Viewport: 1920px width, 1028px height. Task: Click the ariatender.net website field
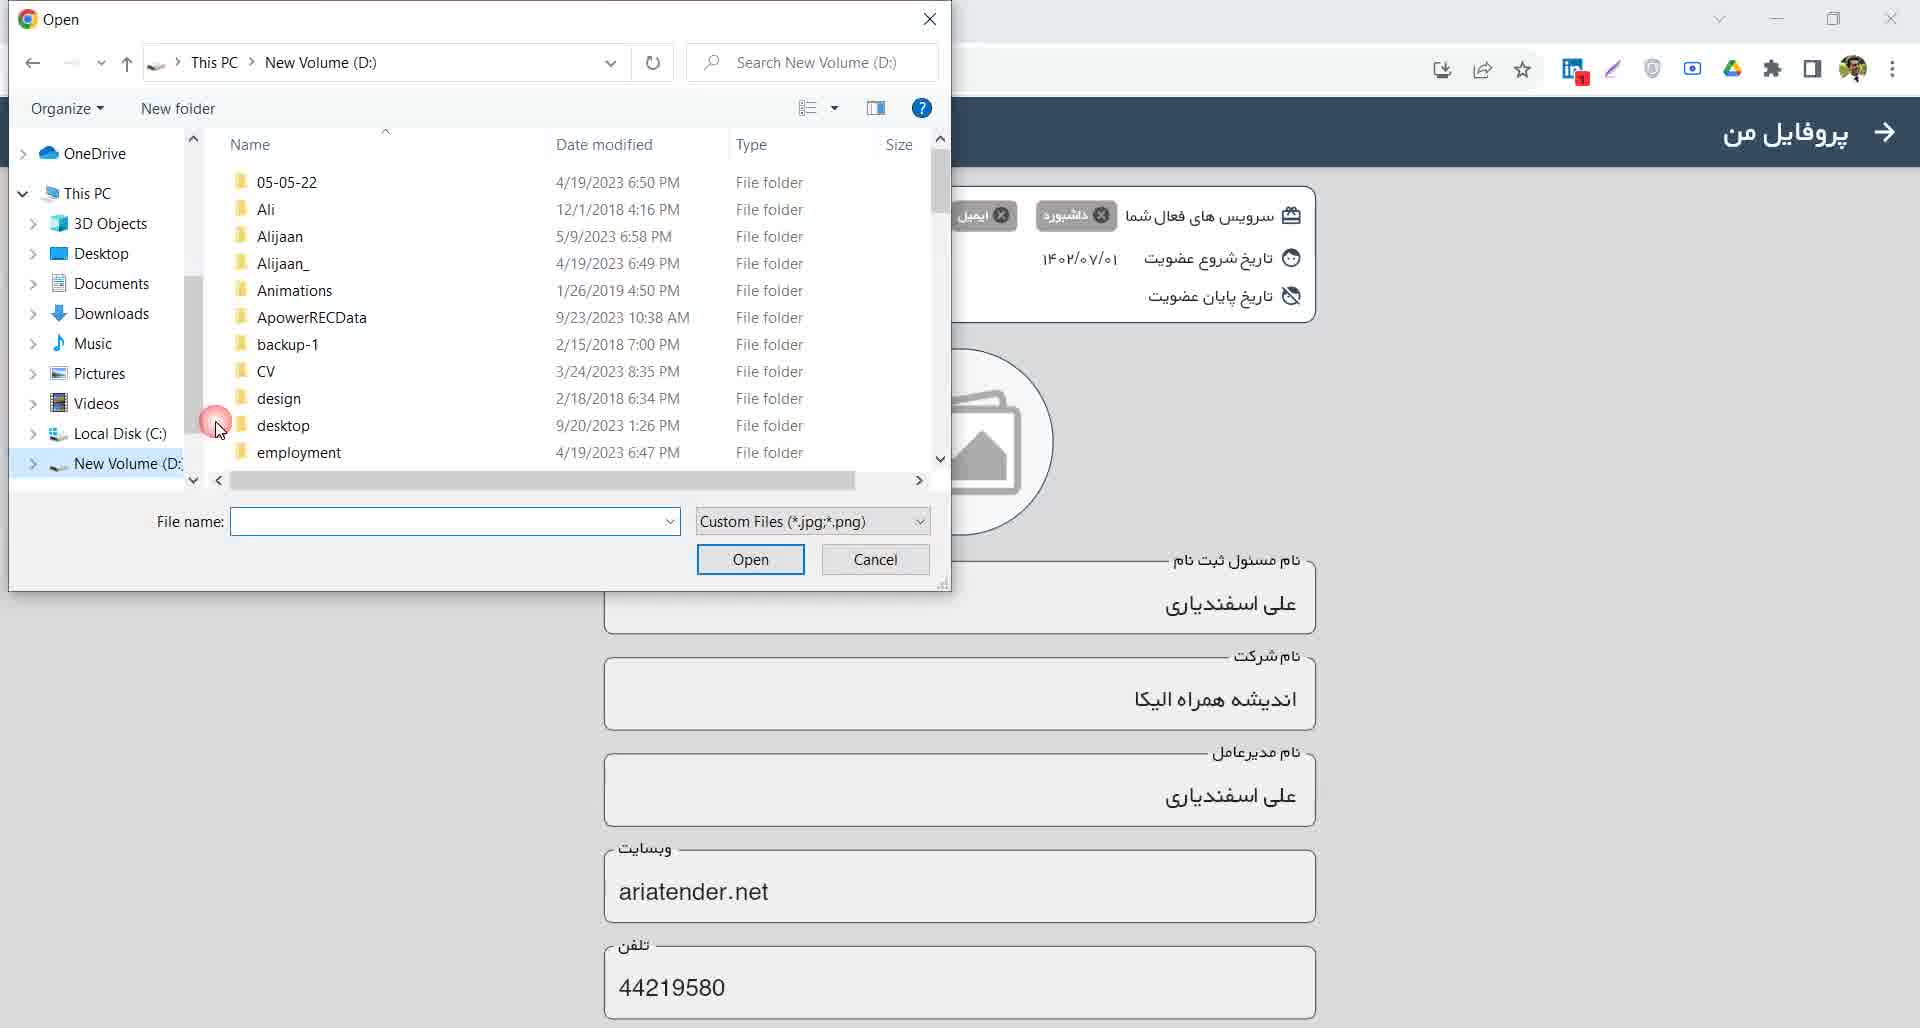click(x=960, y=887)
